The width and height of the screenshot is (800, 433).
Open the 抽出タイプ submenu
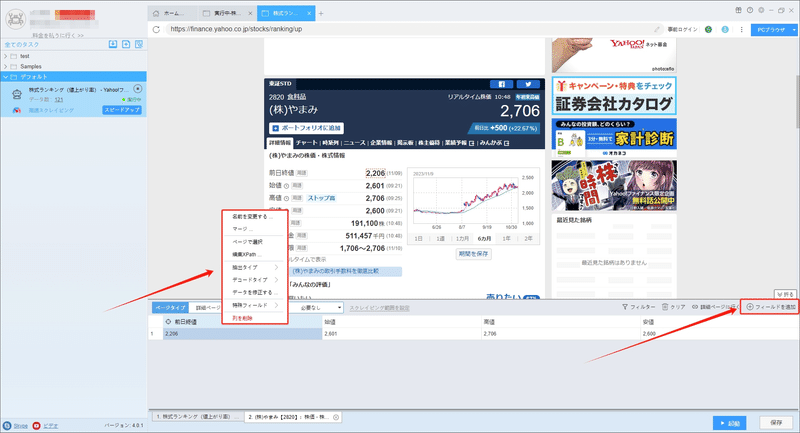255,267
